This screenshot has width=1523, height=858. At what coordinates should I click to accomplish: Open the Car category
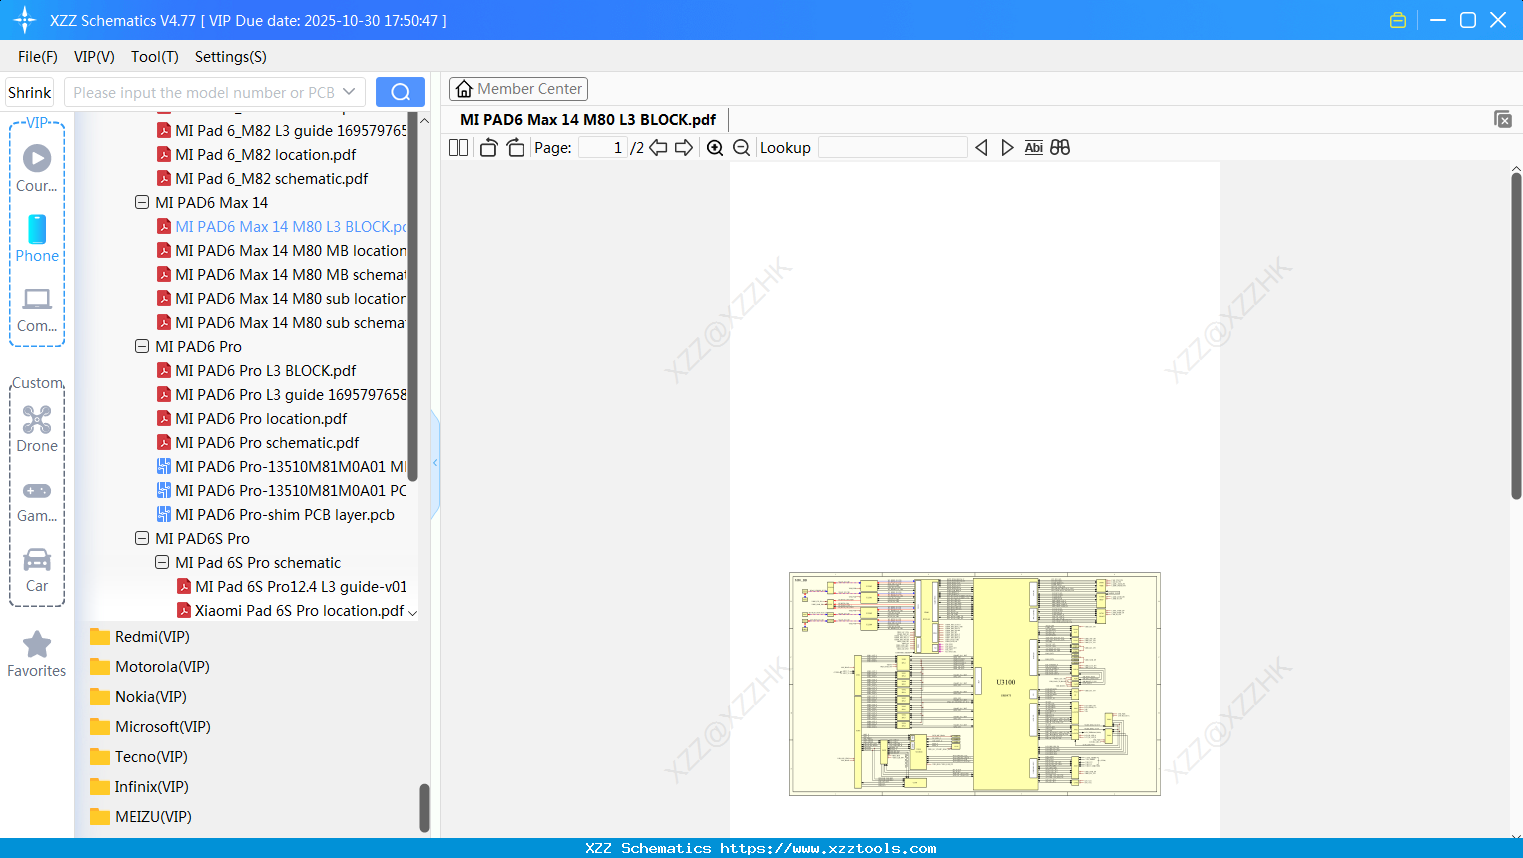[x=37, y=559]
